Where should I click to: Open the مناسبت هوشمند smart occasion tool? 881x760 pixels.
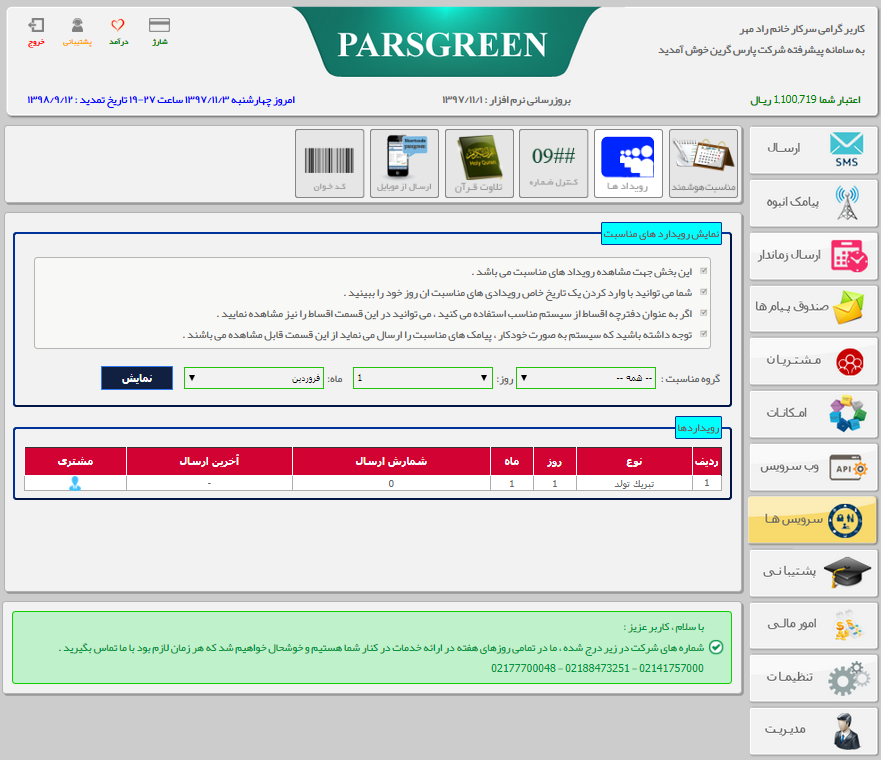point(703,163)
